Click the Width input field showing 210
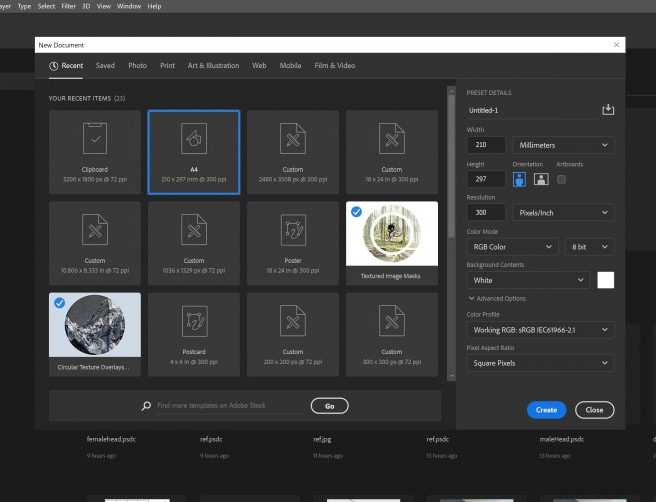 486,145
